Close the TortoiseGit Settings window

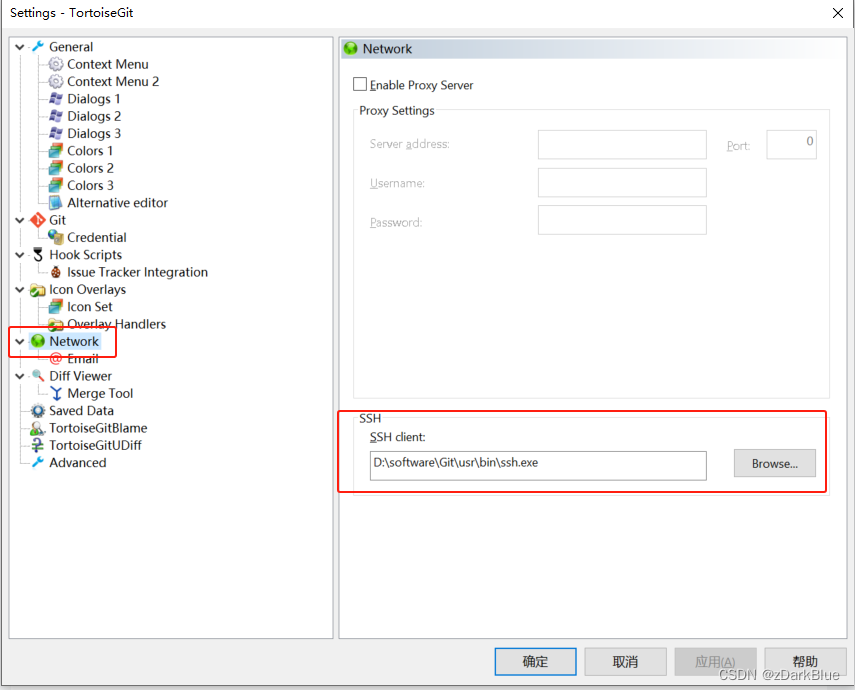(838, 13)
